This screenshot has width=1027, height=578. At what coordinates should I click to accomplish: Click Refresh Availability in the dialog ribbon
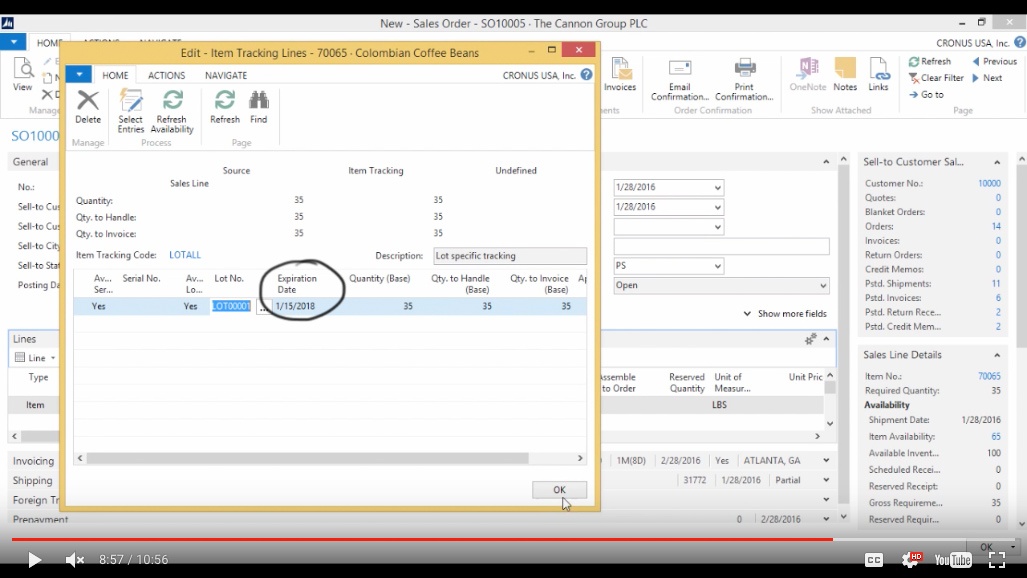tap(172, 111)
